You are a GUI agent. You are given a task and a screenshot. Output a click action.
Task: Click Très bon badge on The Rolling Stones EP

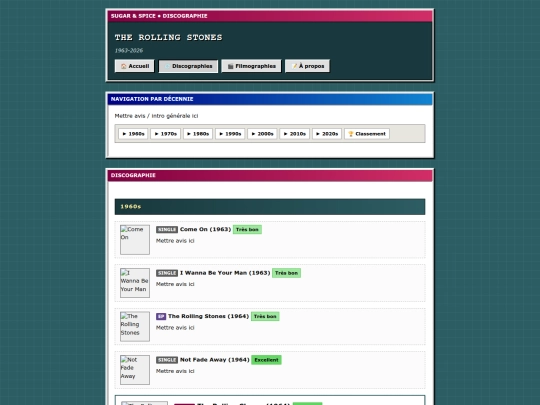pyautogui.click(x=265, y=316)
